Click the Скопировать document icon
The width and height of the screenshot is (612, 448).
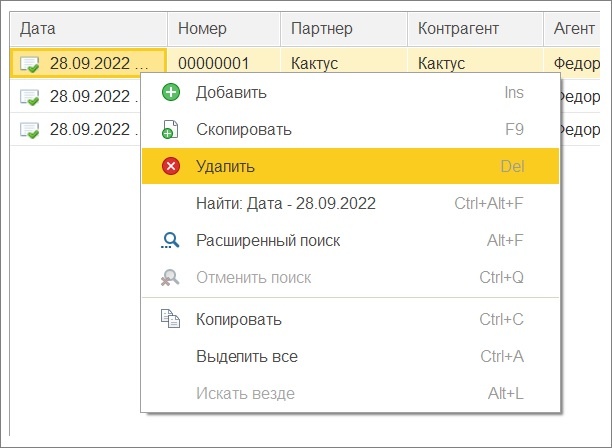(170, 130)
